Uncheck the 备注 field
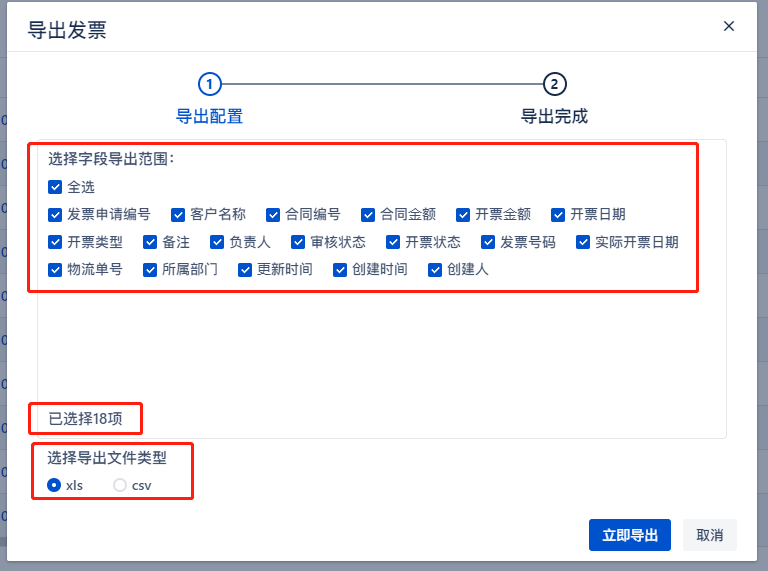The image size is (768, 571). click(150, 242)
